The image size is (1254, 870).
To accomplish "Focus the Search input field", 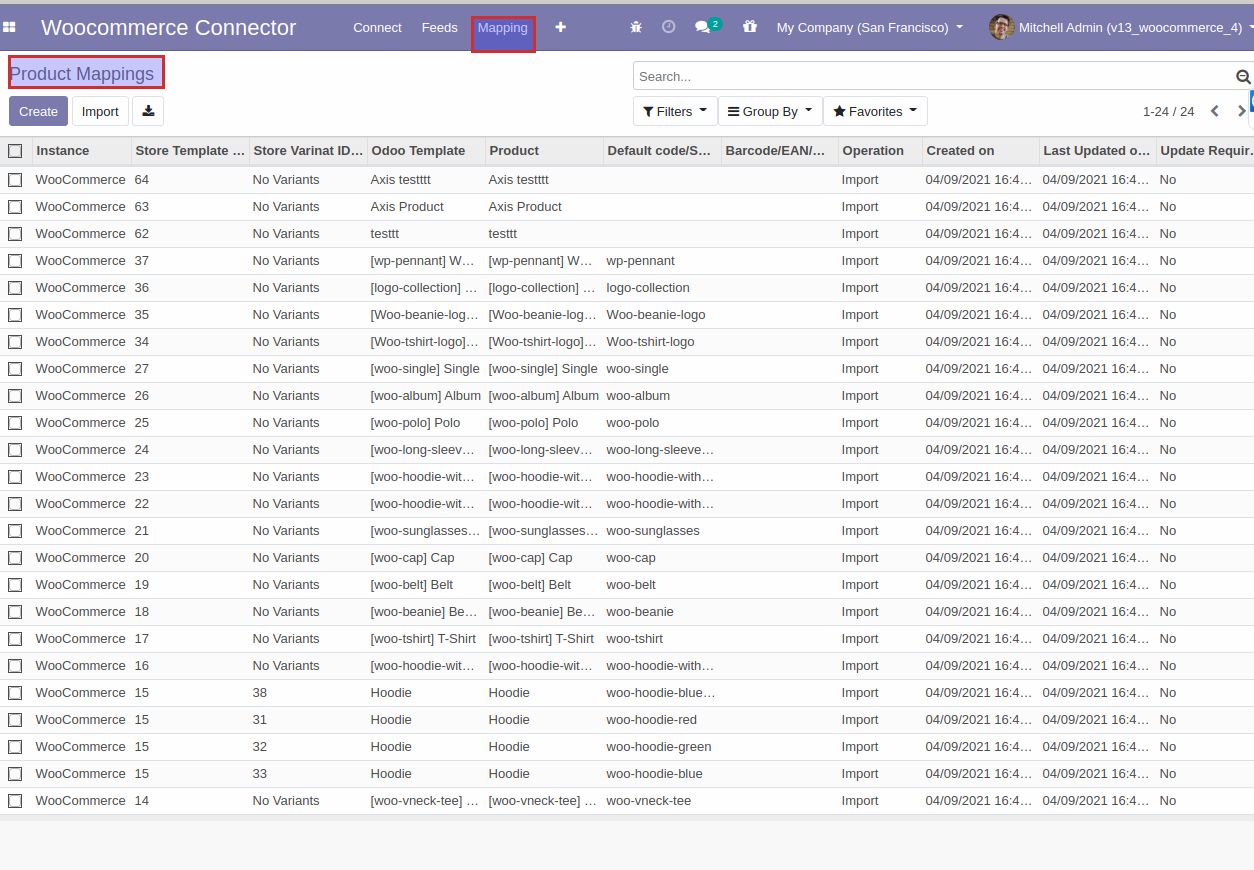I will coord(935,76).
